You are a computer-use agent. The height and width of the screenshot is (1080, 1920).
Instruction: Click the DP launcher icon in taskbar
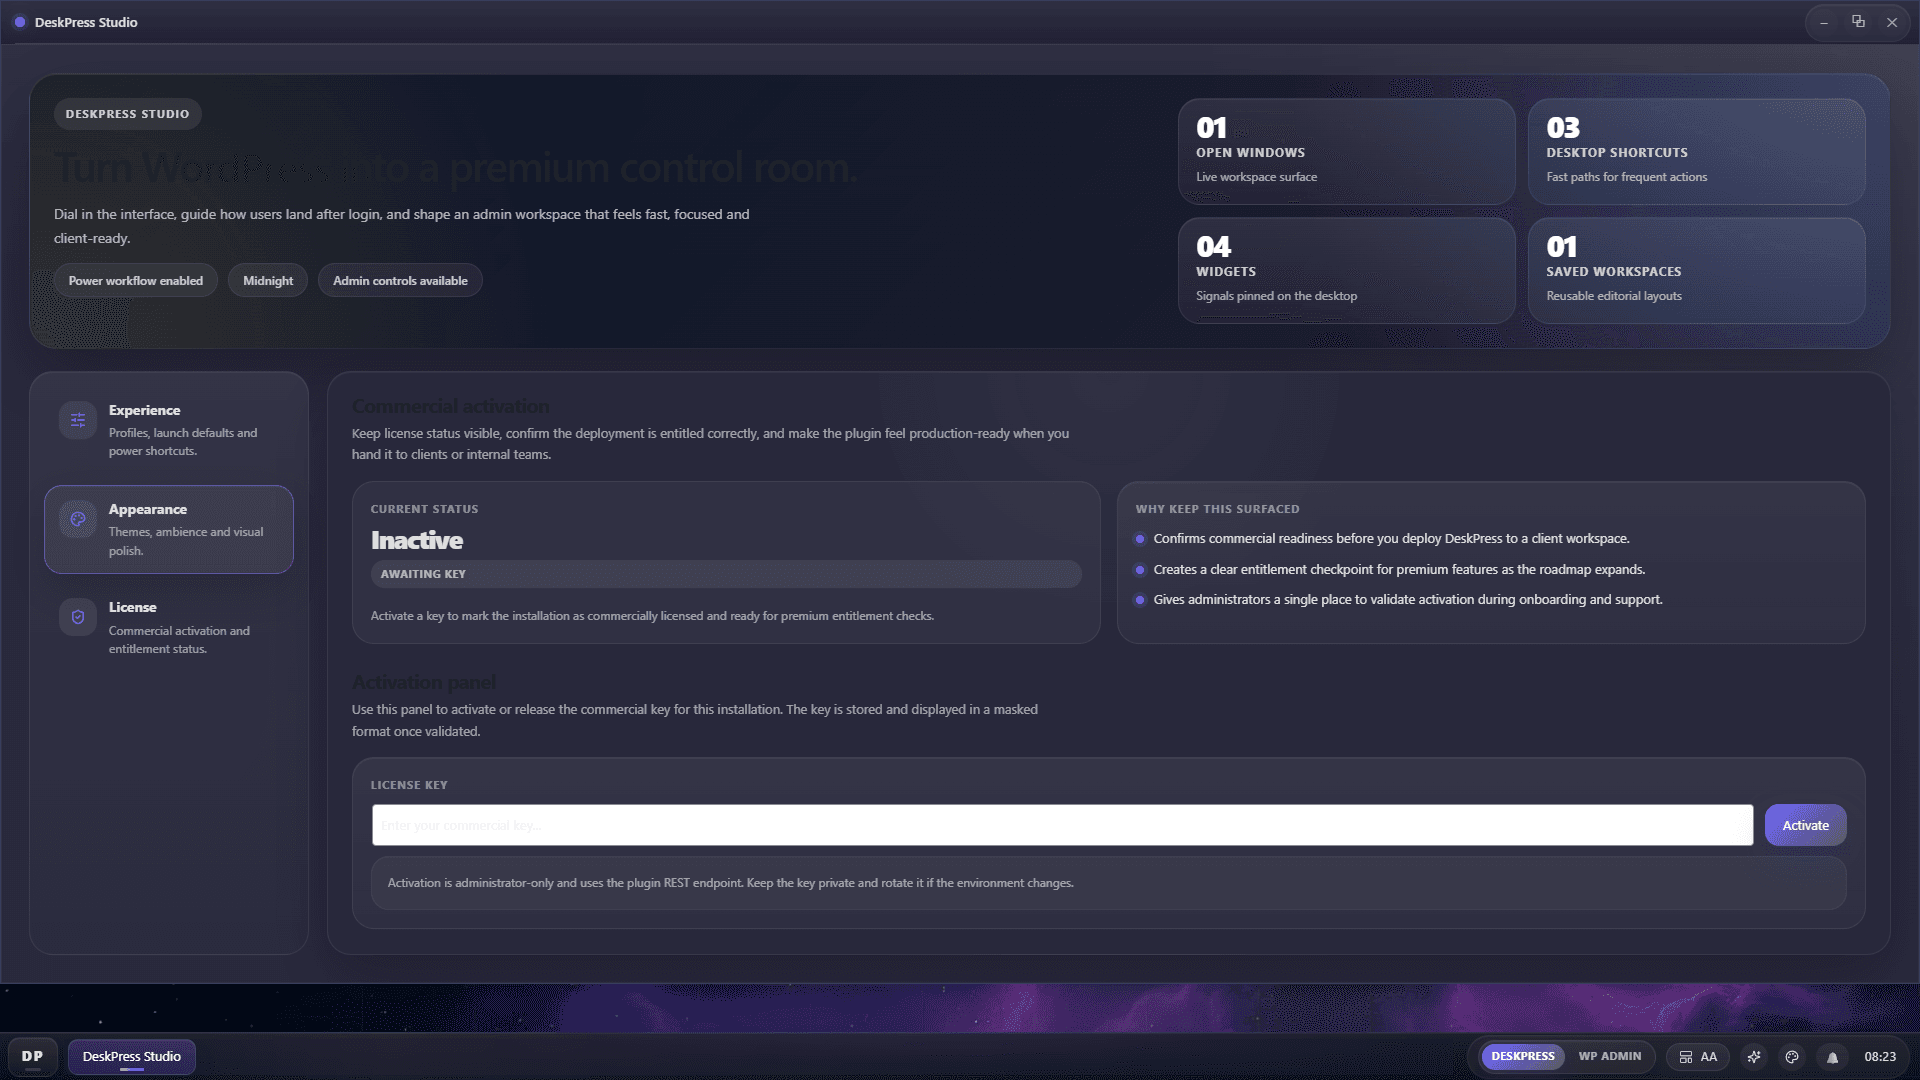[33, 1056]
